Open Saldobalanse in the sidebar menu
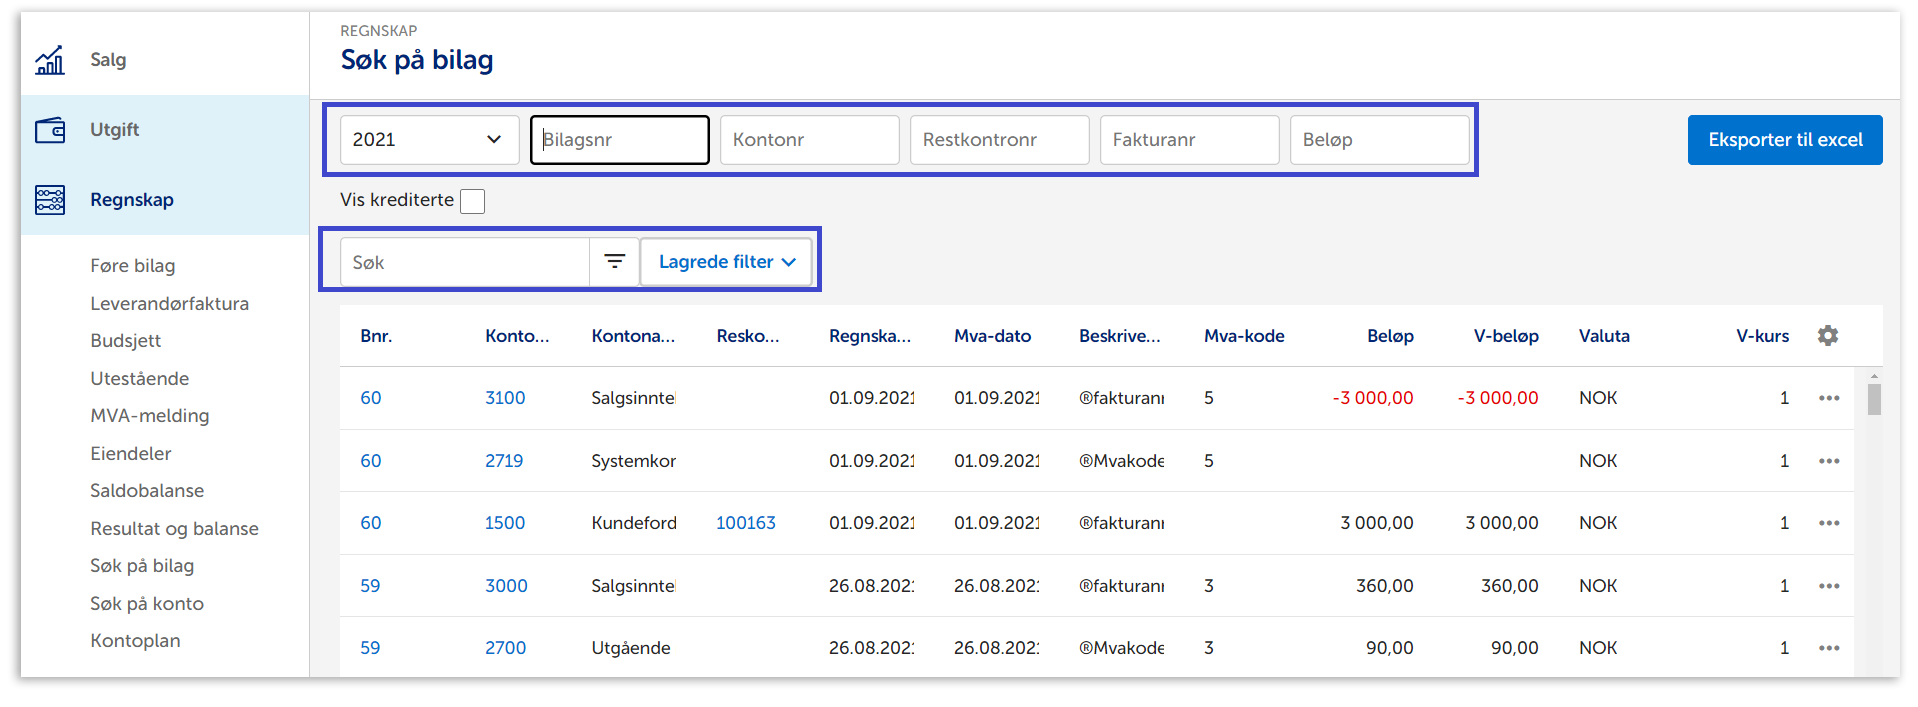The width and height of the screenshot is (1918, 707). coord(147,491)
